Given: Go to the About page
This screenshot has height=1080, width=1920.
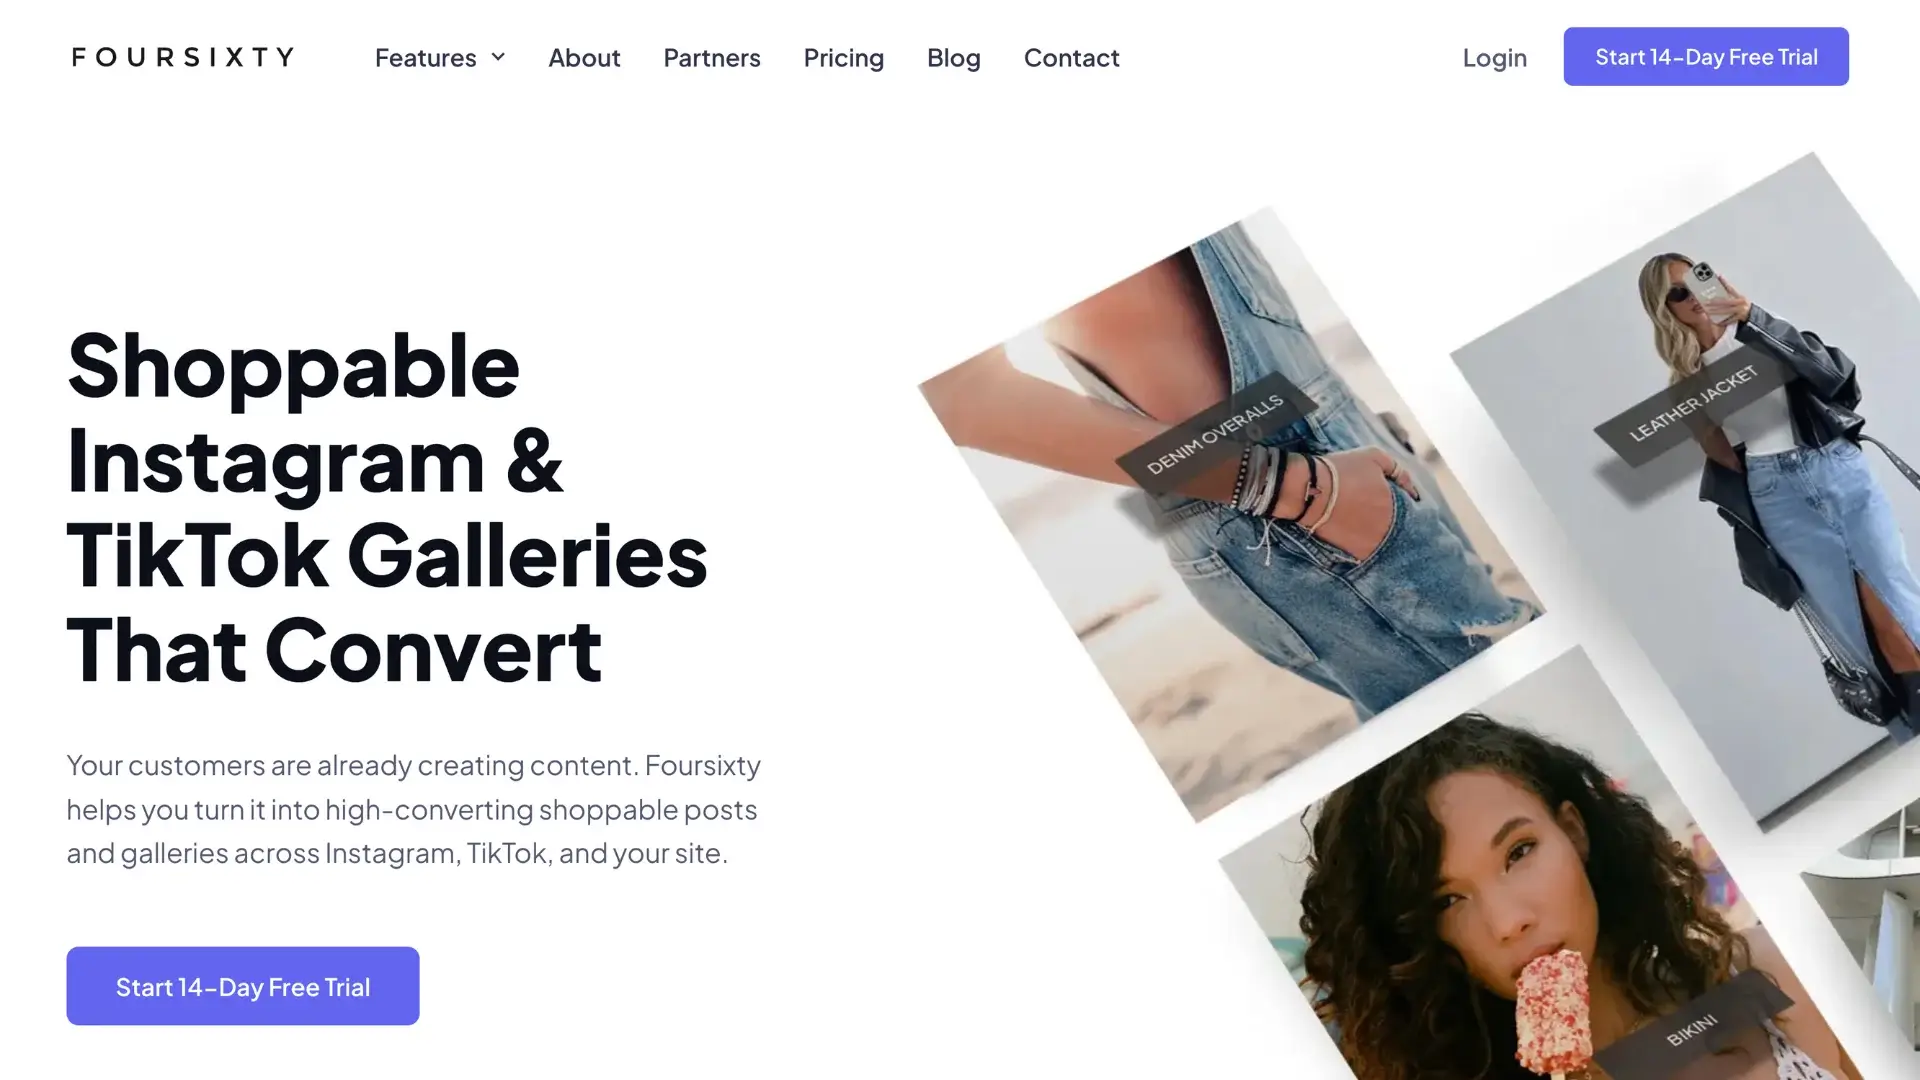Looking at the screenshot, I should [584, 57].
